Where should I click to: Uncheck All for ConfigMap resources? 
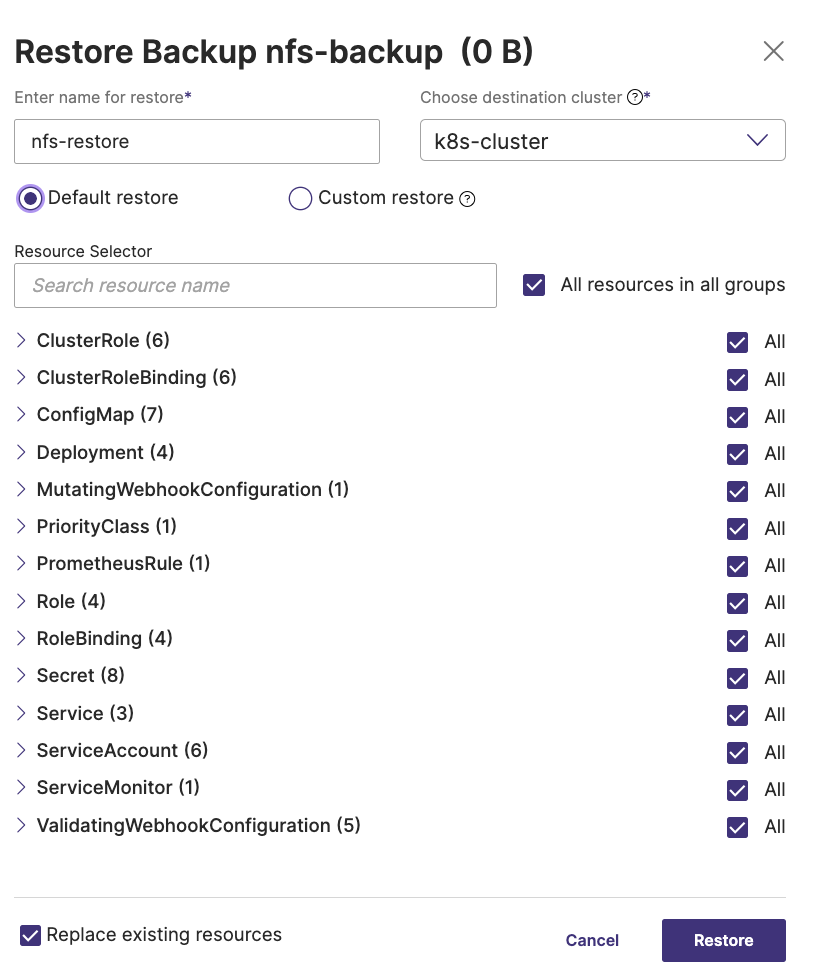[738, 417]
